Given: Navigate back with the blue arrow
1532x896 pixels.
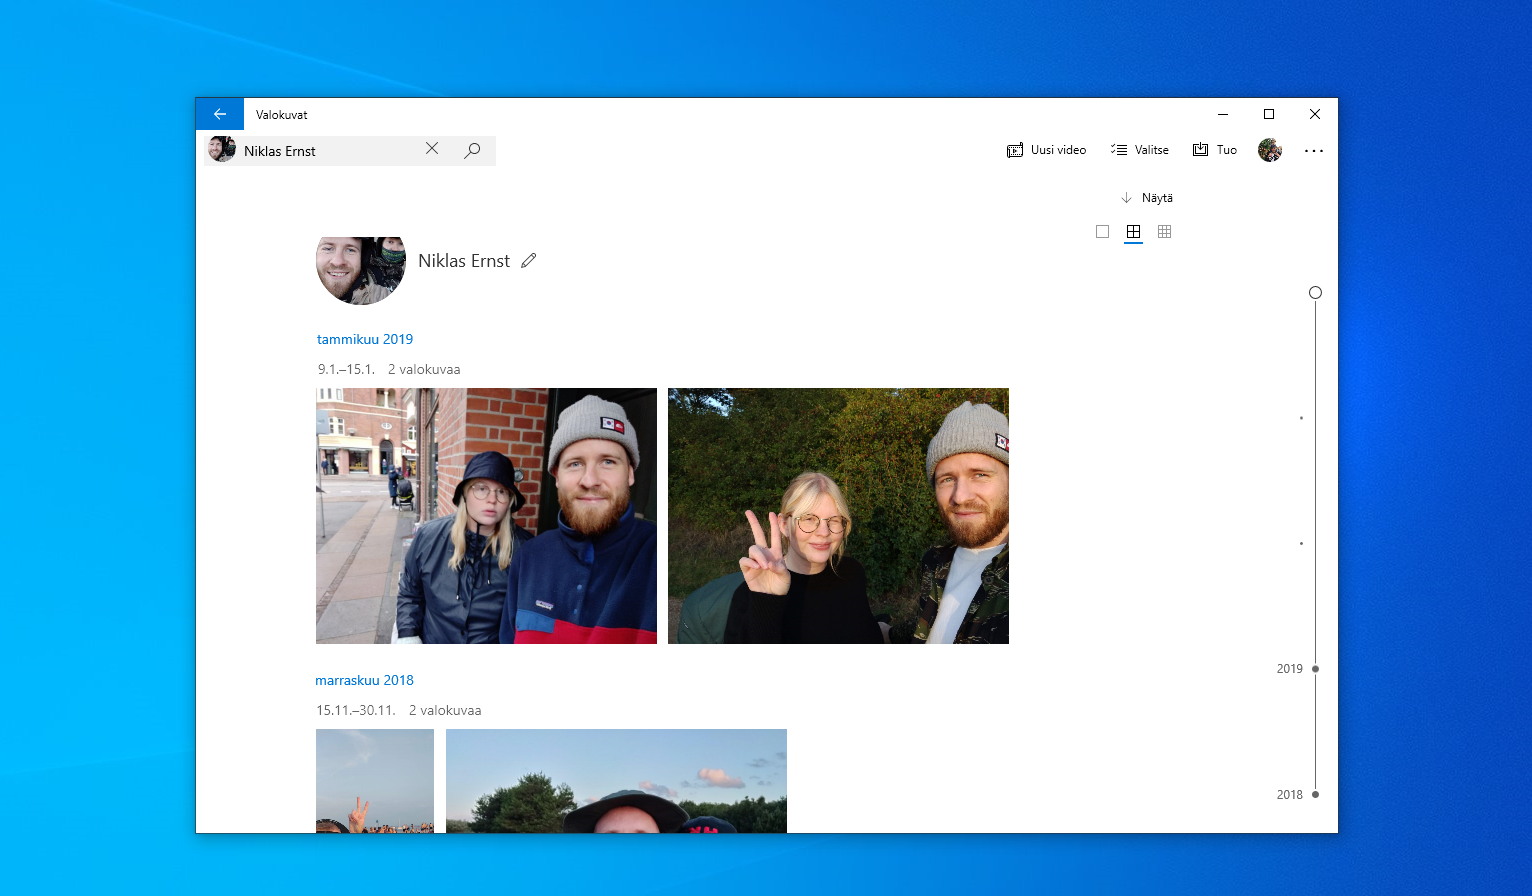Looking at the screenshot, I should pos(219,113).
